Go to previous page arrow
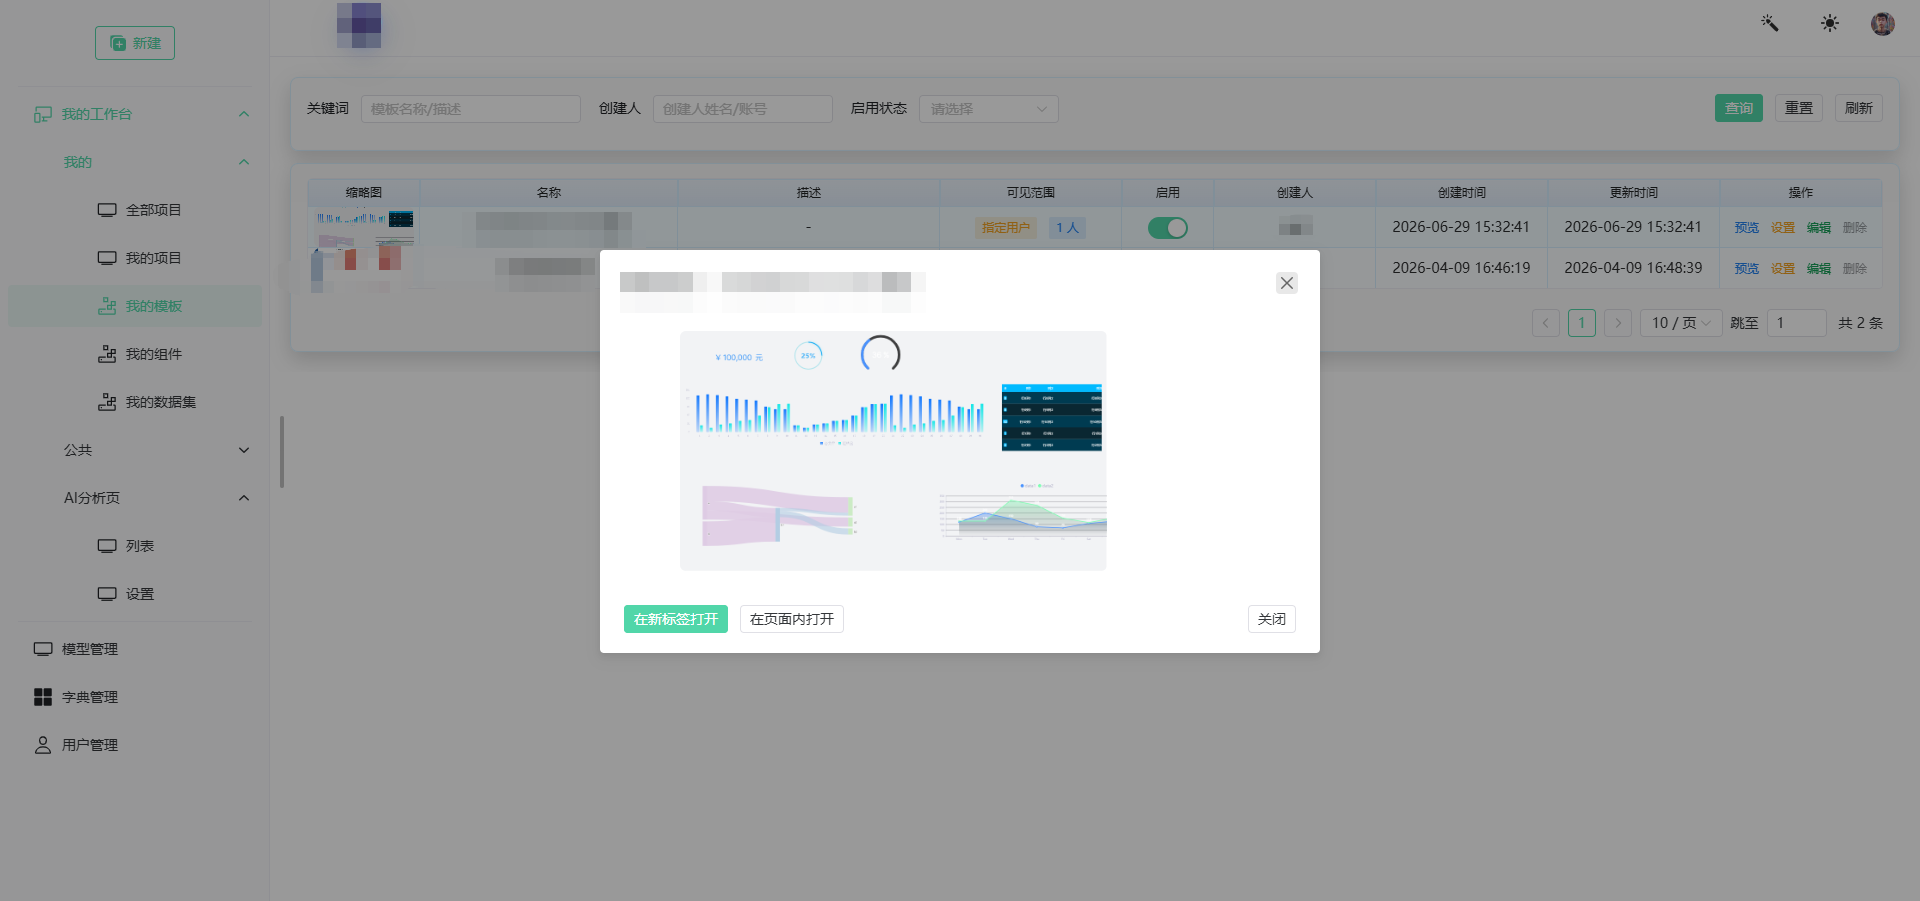 click(1546, 323)
